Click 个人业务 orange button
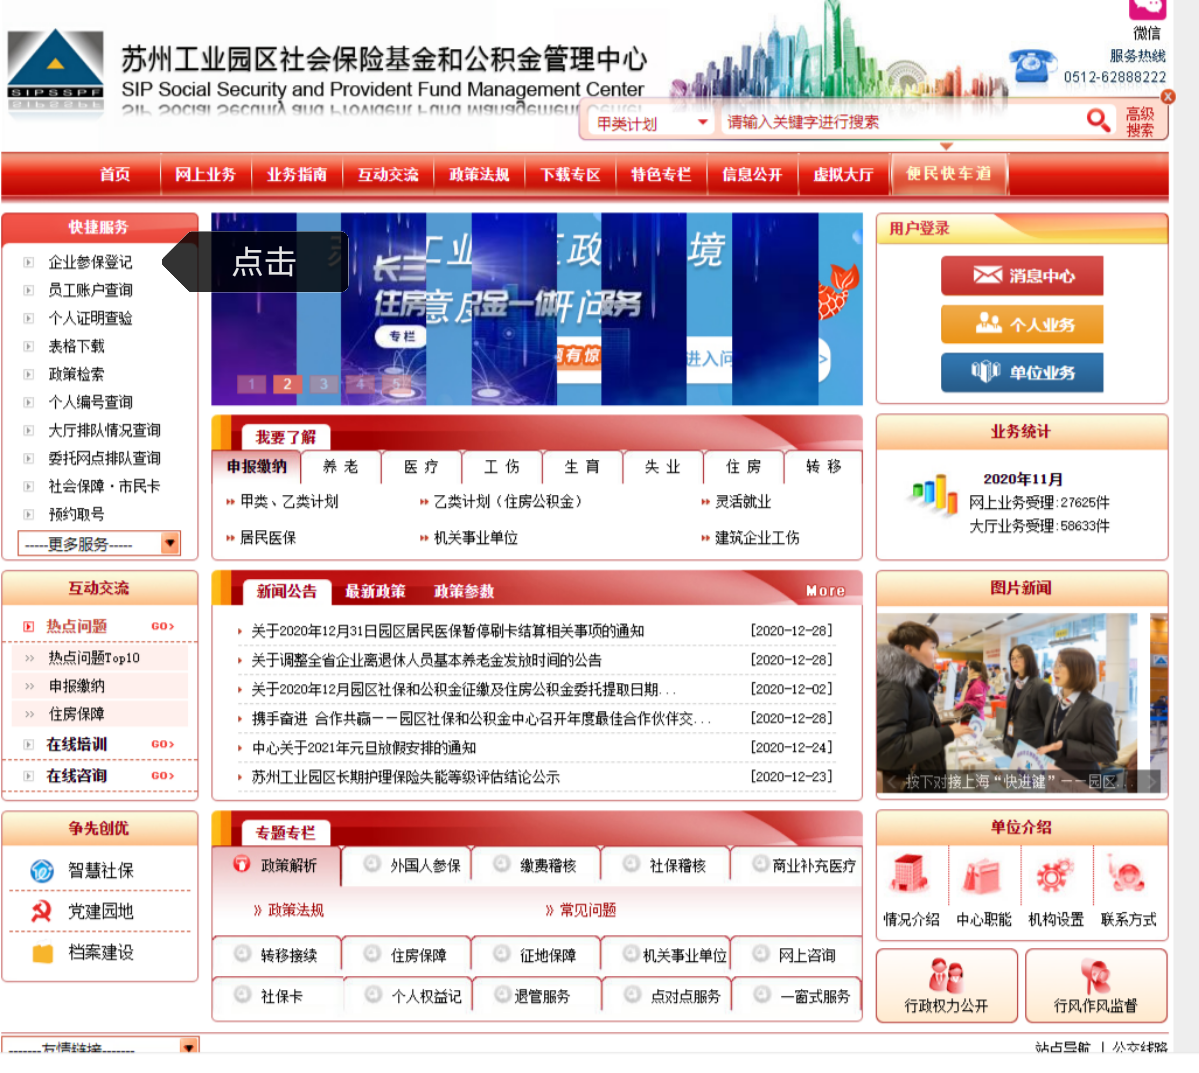Viewport: 1199px width, 1073px height. (1022, 324)
